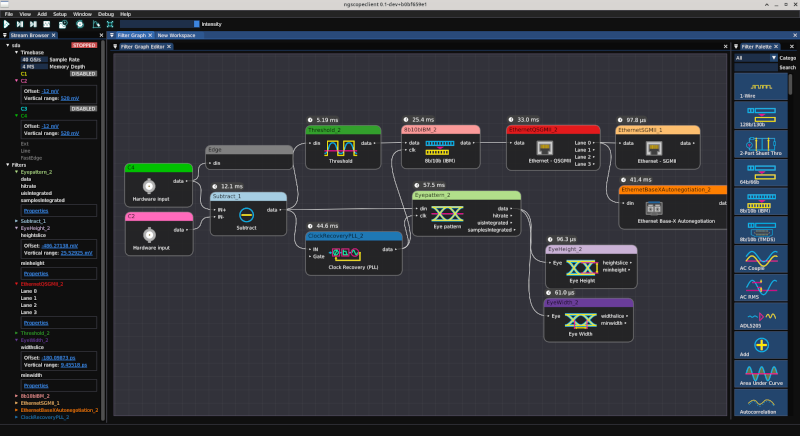
Task: Click C2 offset value -12 mV
Action: (x=50, y=91)
